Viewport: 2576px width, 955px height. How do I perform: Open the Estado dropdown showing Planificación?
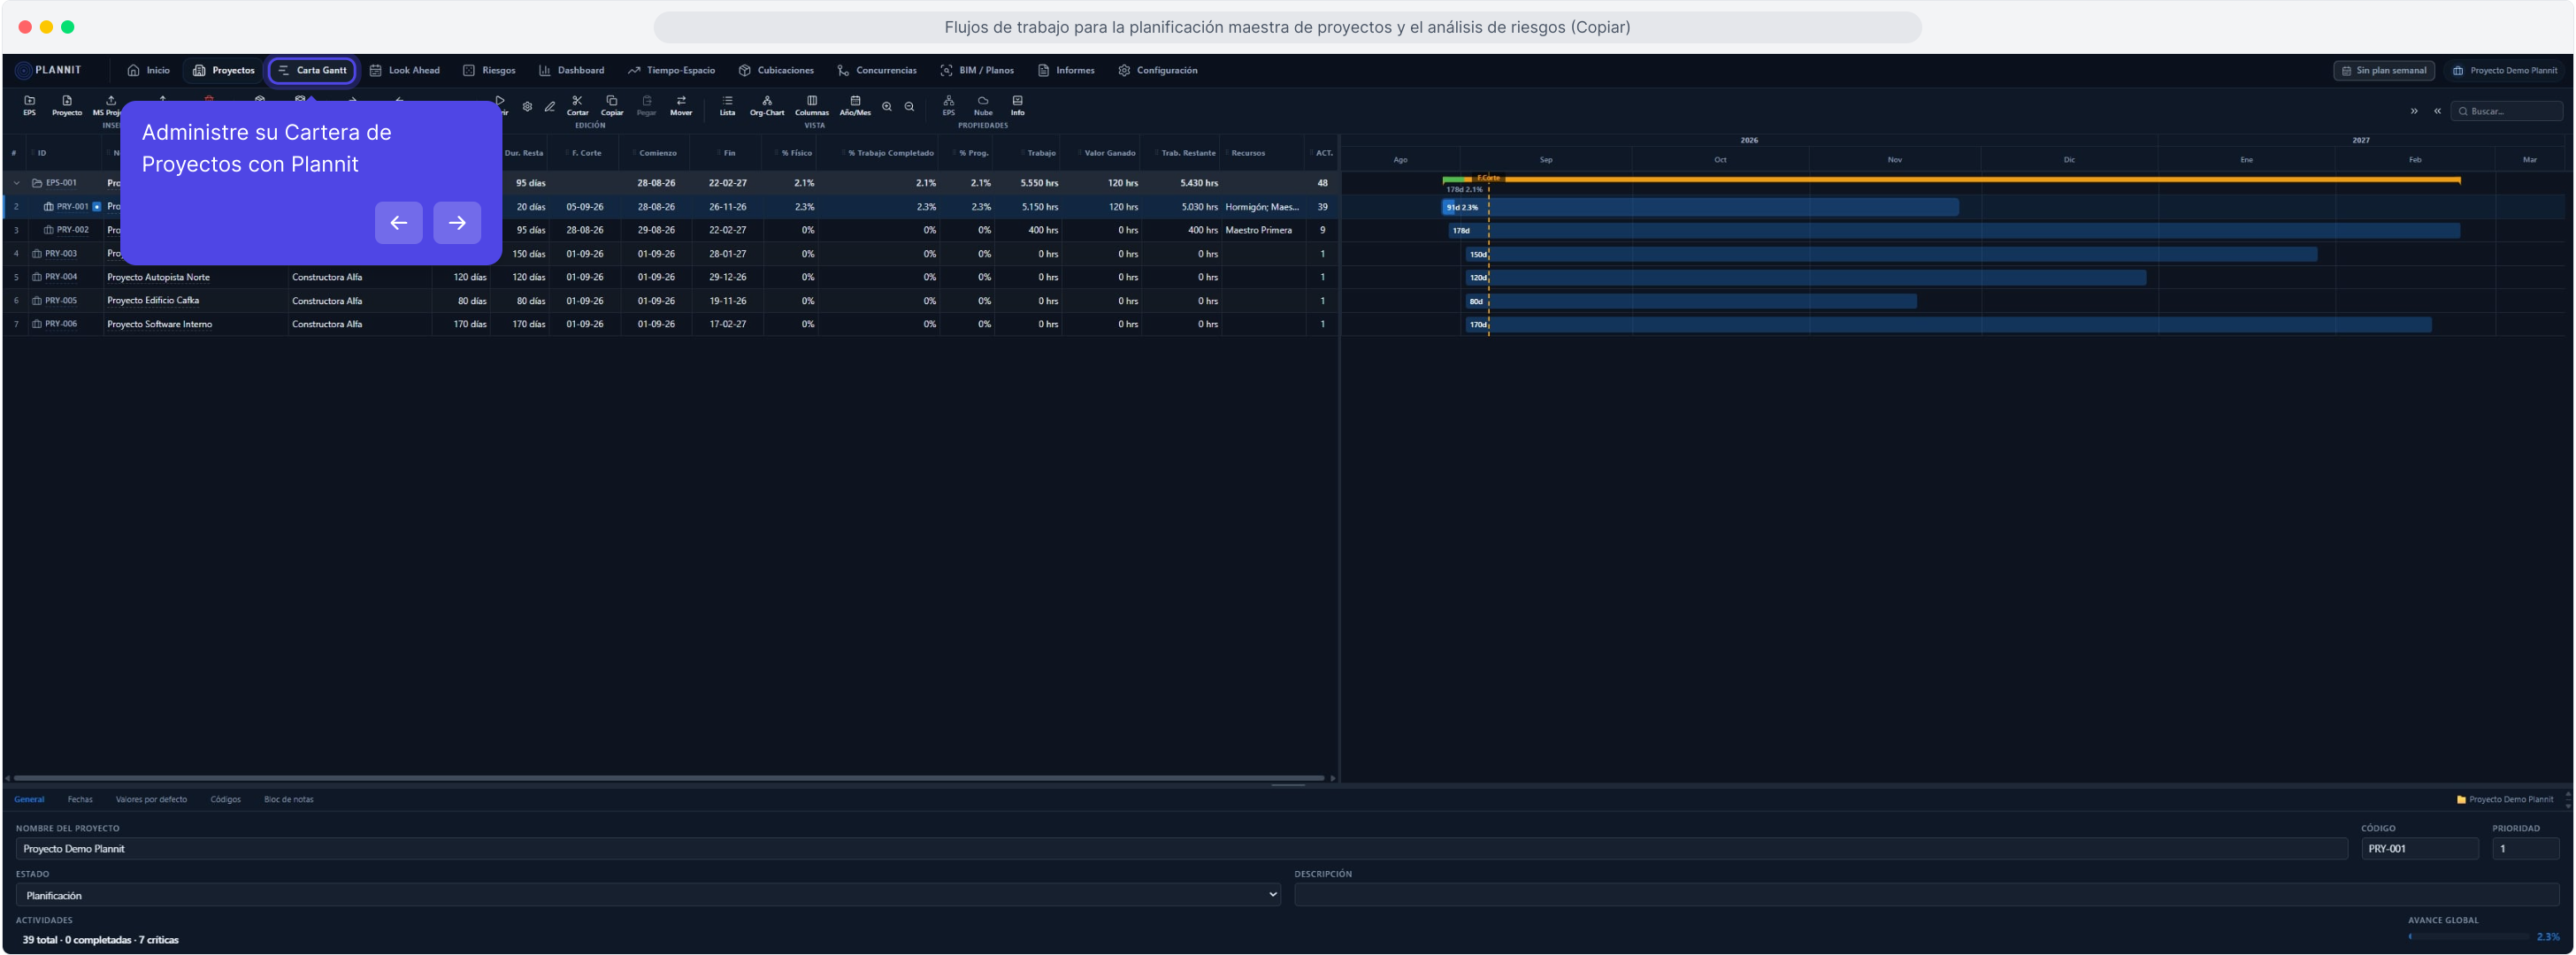(648, 895)
